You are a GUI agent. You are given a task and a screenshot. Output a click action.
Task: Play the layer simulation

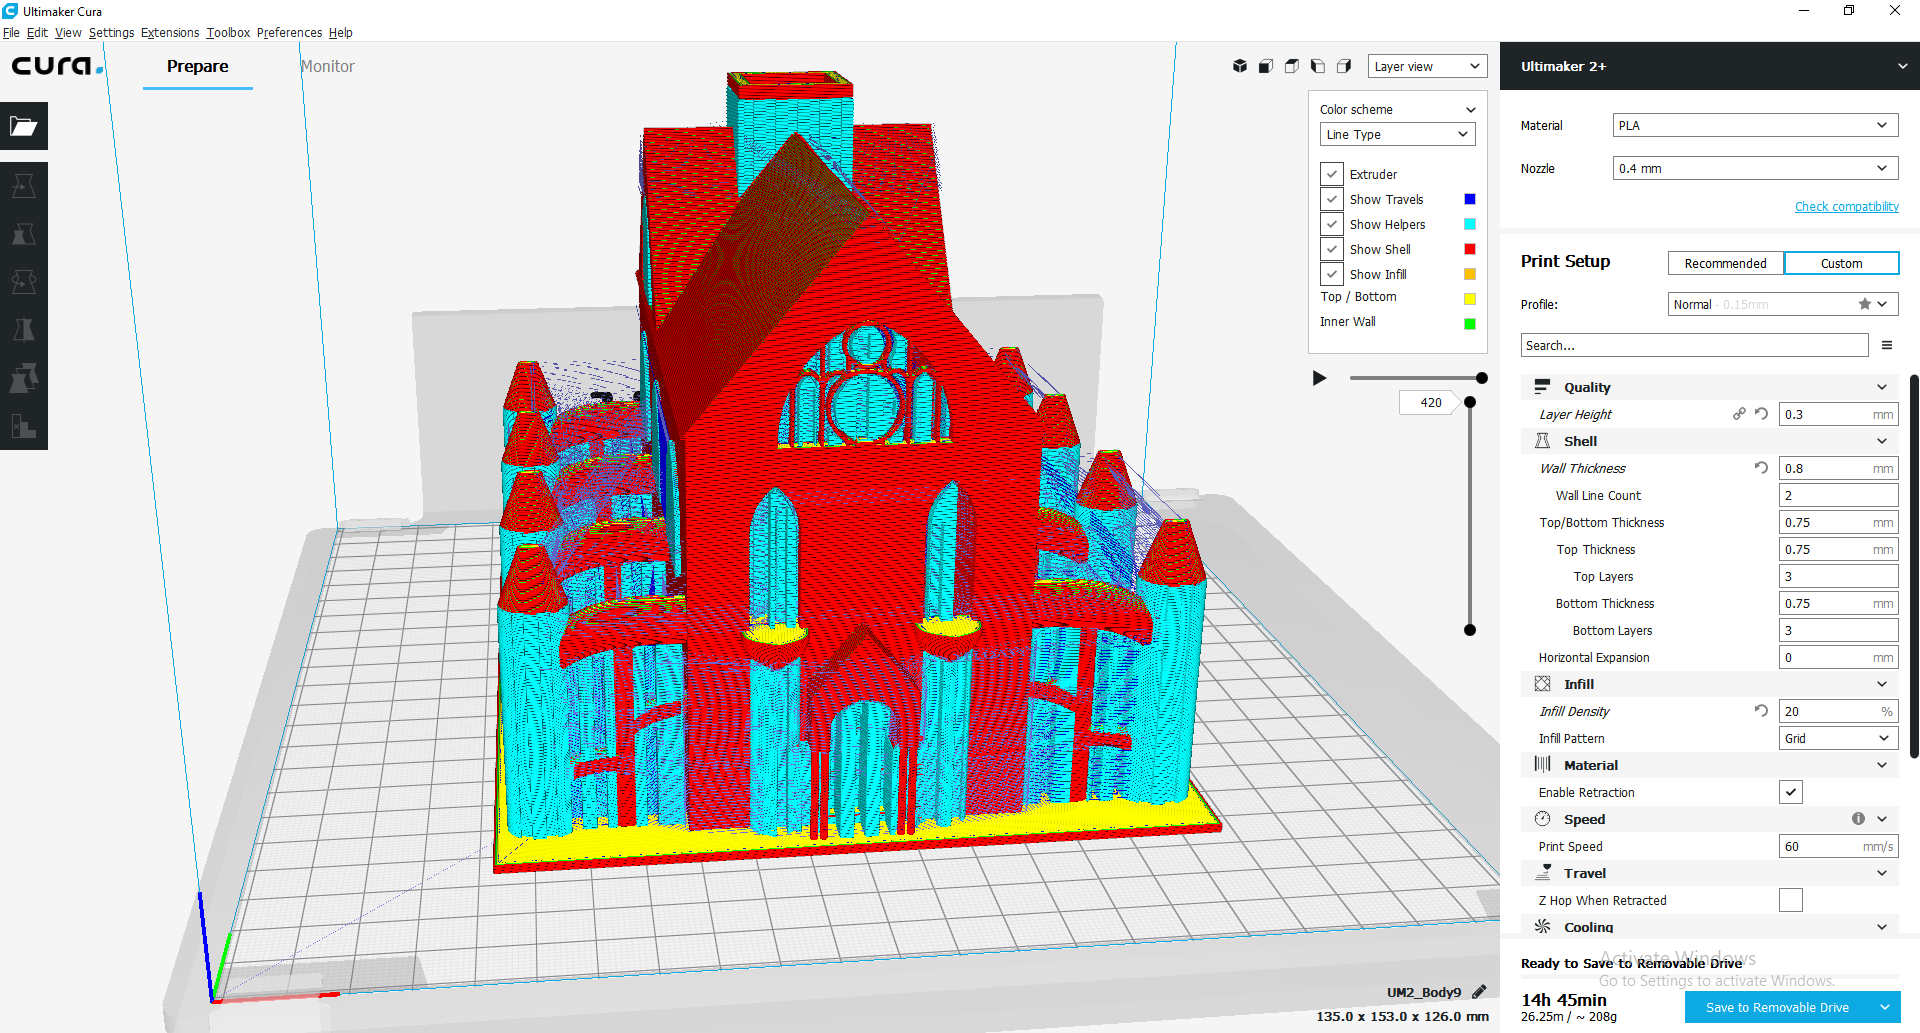1319,378
